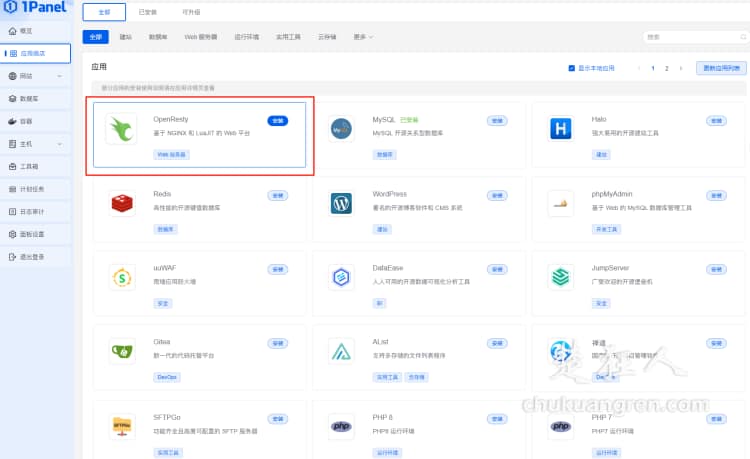Click 退出登录 logout in sidebar
This screenshot has height=459, width=750.
coord(27,257)
